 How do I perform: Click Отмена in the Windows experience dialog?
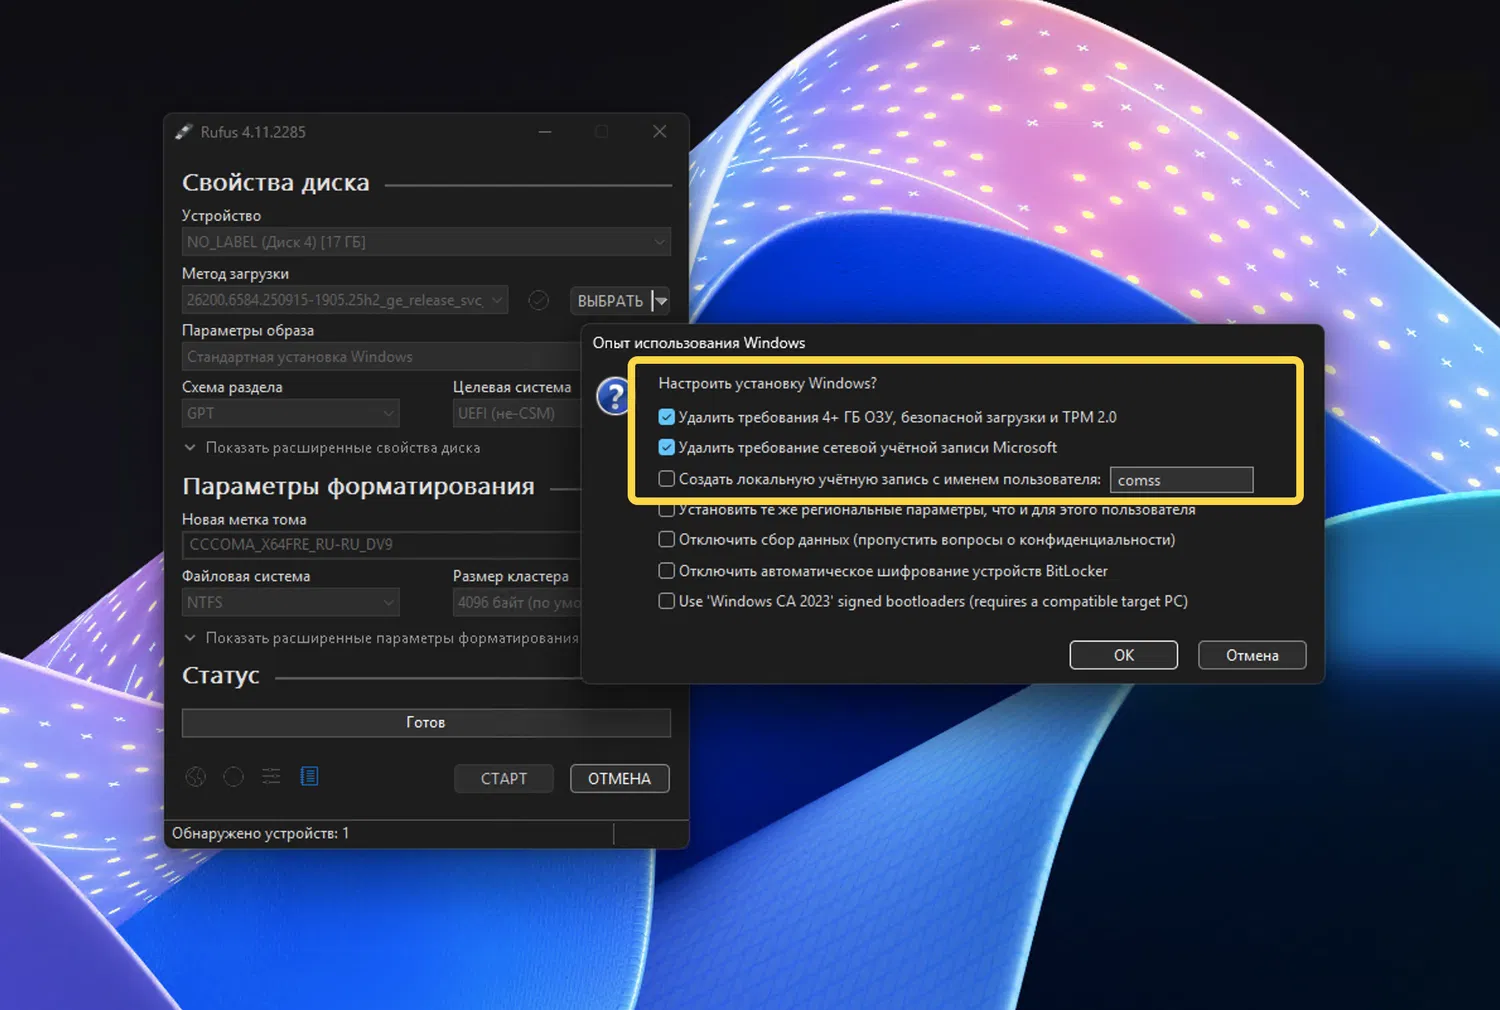[x=1252, y=655]
